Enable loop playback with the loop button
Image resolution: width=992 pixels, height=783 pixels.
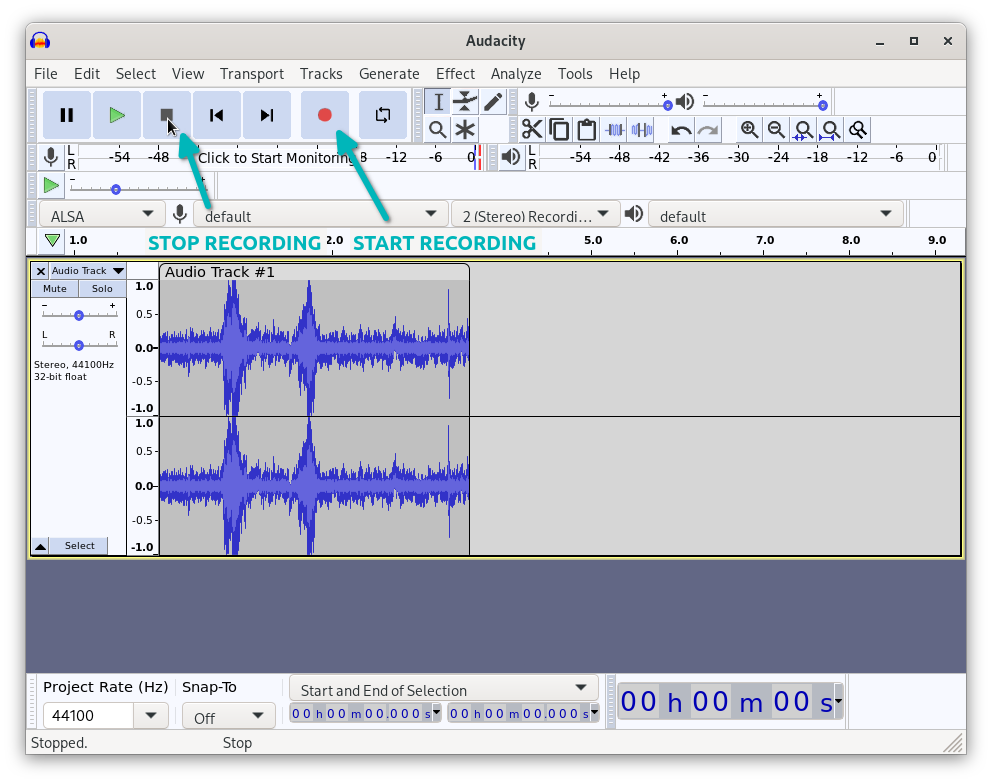tap(382, 115)
